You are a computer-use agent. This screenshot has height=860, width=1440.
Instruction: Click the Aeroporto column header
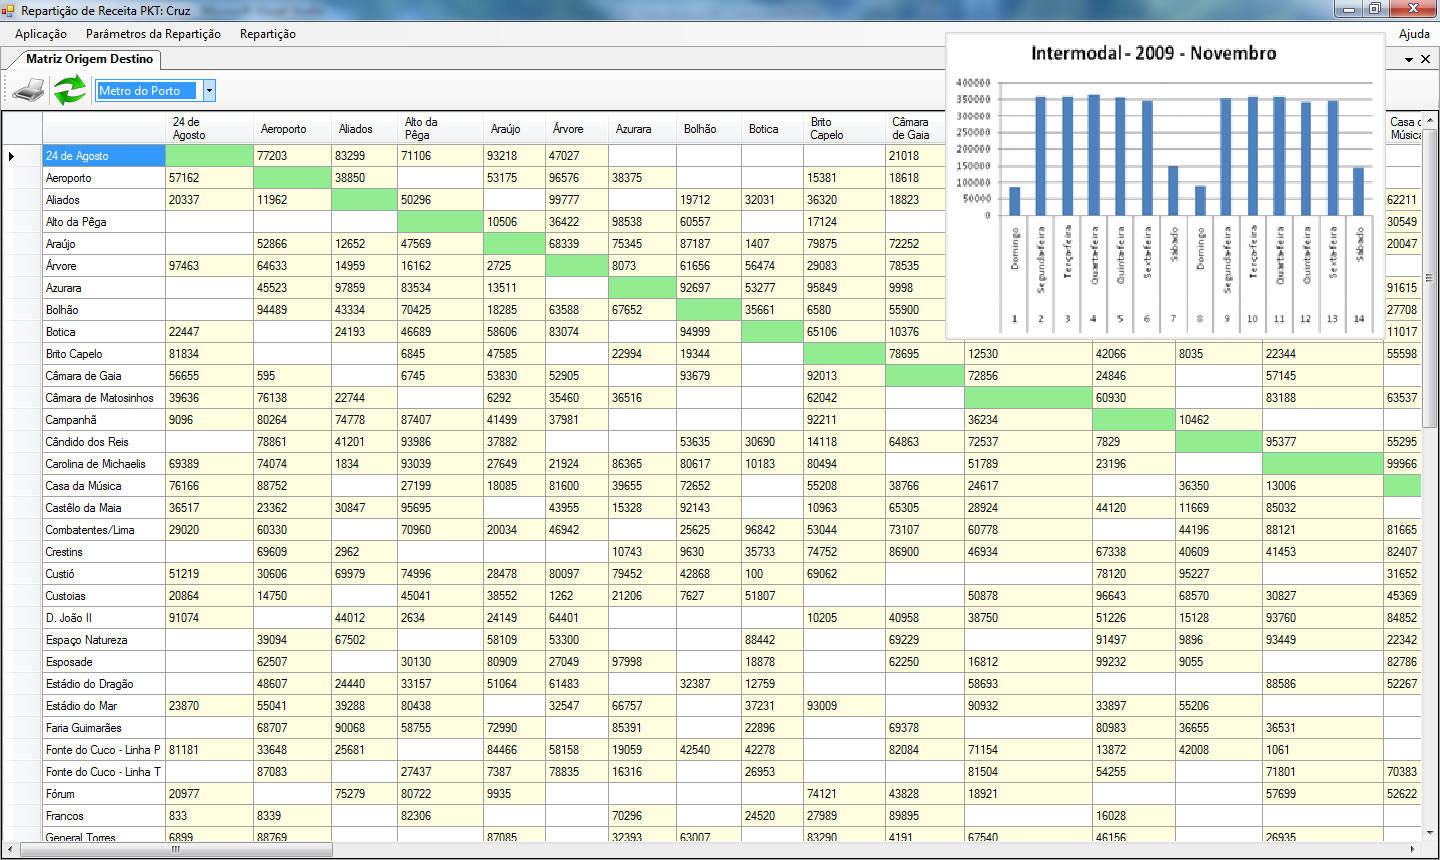pyautogui.click(x=283, y=129)
